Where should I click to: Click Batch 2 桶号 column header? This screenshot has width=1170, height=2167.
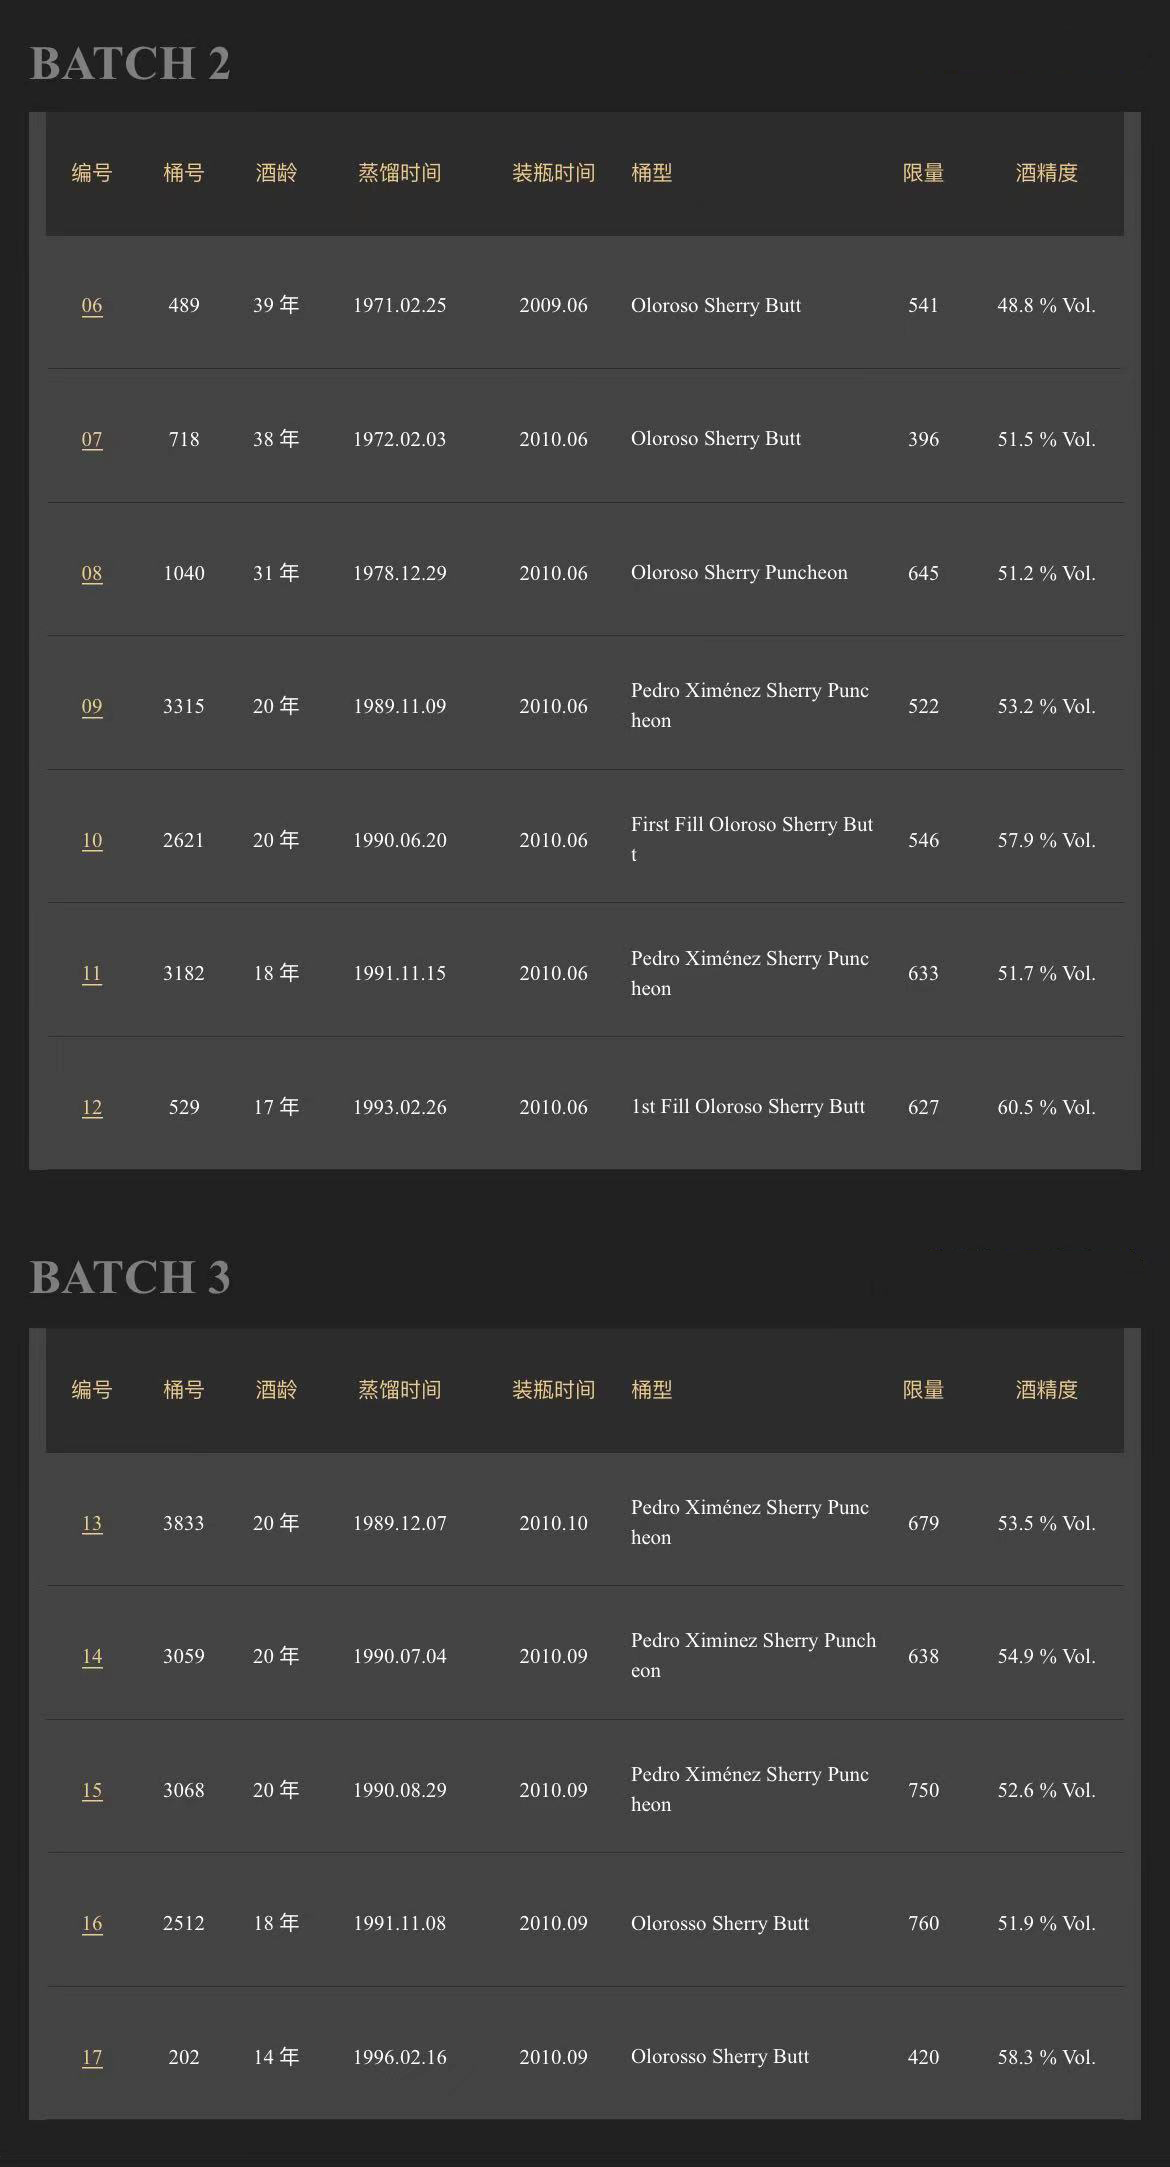184,173
